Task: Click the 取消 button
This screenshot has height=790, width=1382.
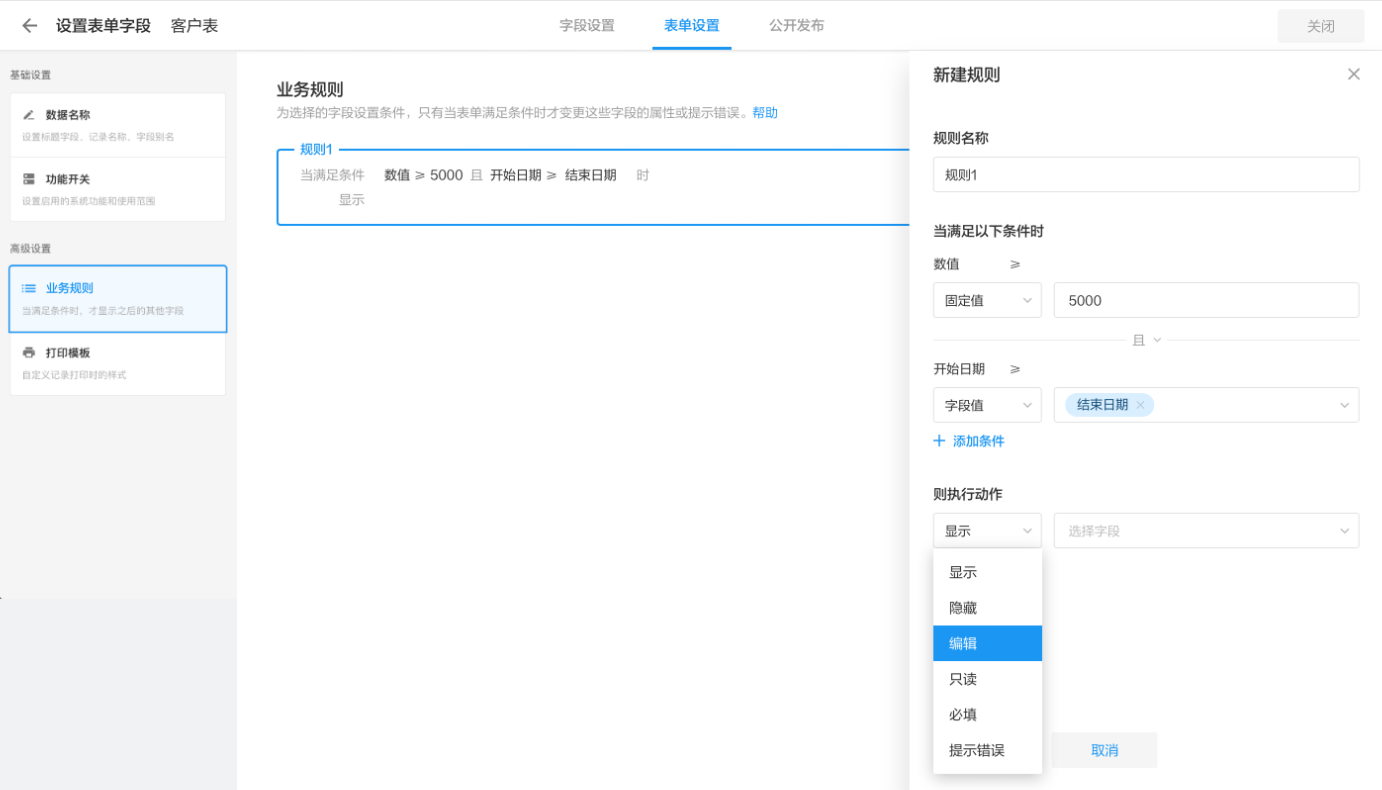Action: [1104, 750]
